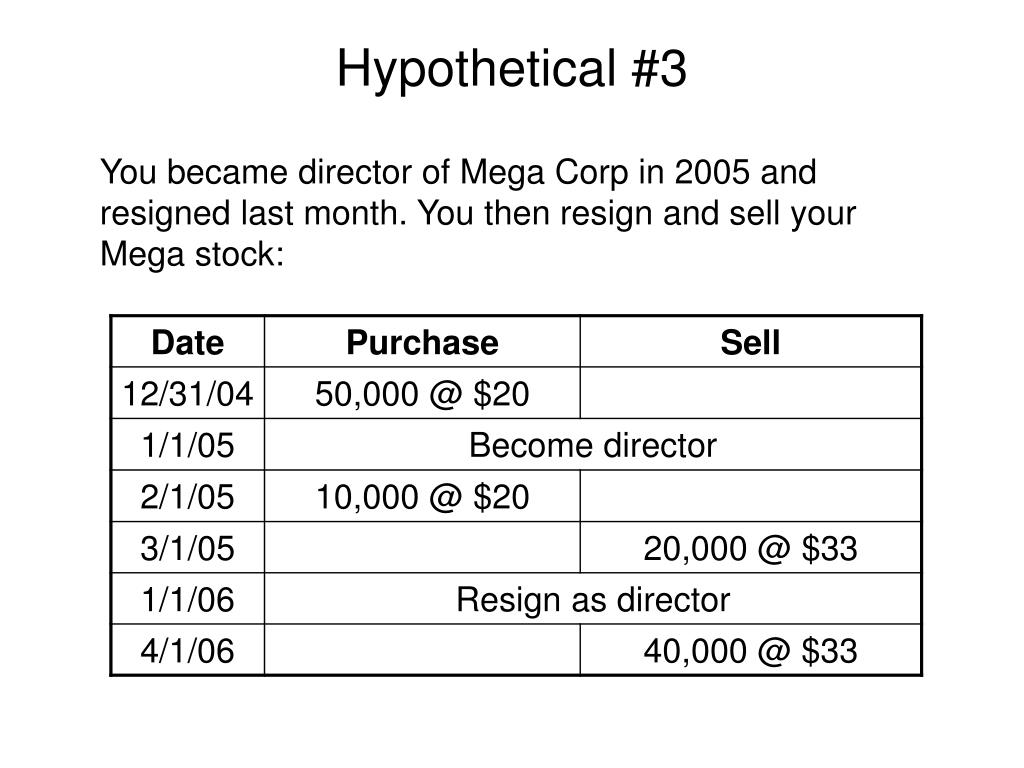
Task: Click the 'Mega stock:' text line
Action: [192, 254]
